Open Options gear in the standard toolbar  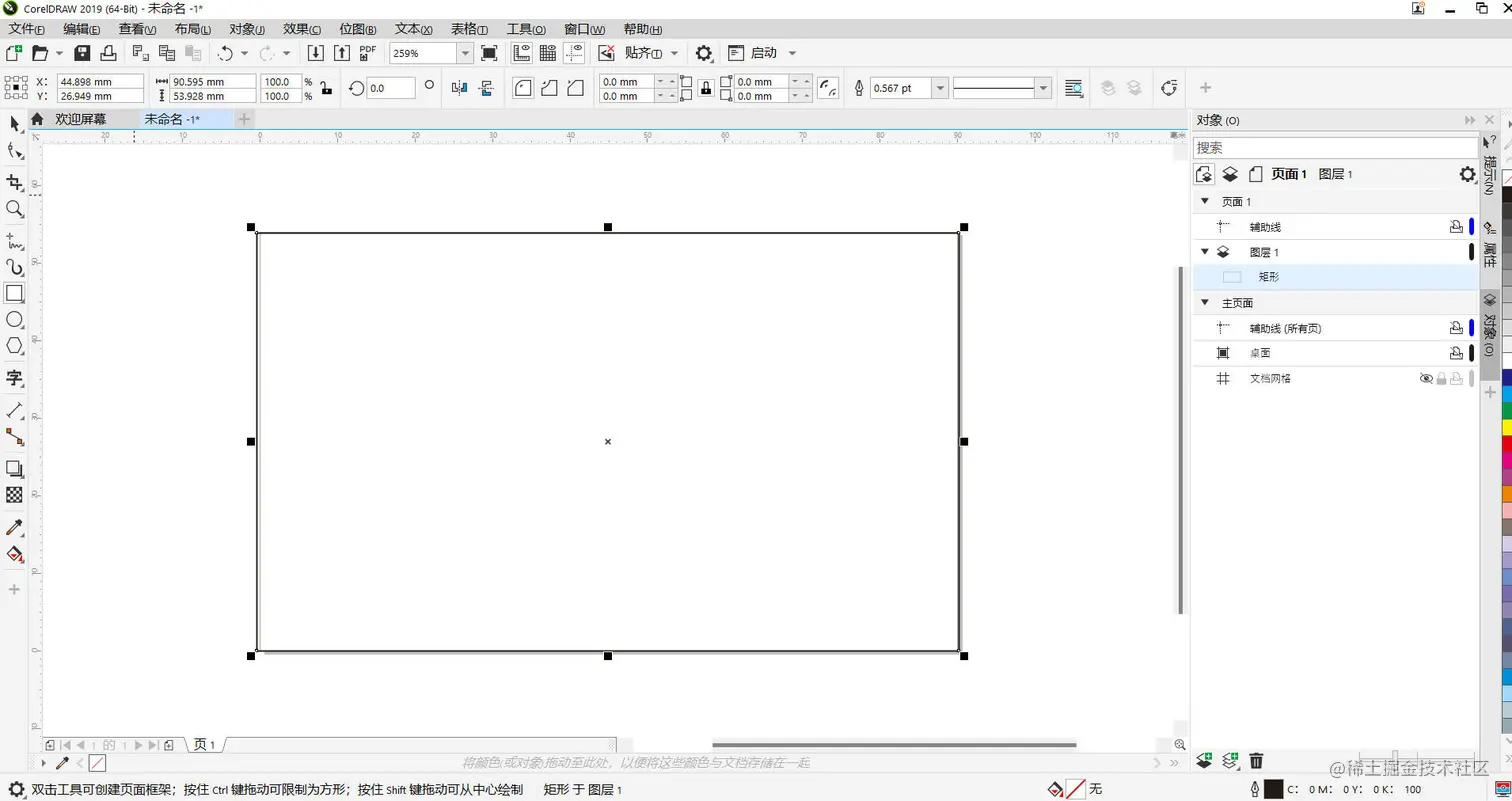(704, 53)
